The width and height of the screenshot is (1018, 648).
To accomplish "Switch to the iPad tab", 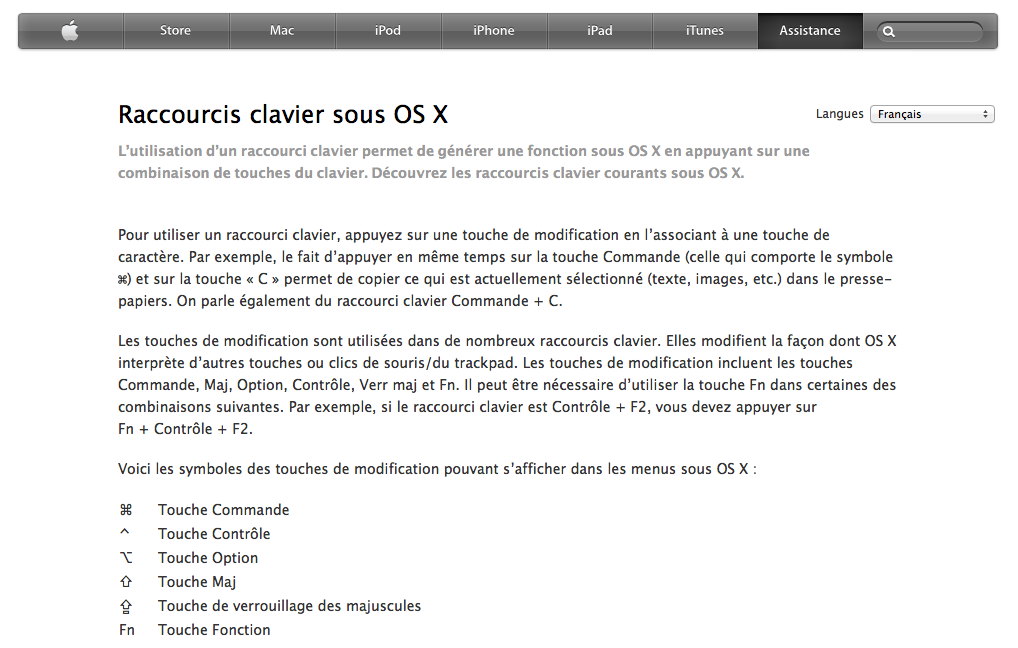I will (x=599, y=31).
